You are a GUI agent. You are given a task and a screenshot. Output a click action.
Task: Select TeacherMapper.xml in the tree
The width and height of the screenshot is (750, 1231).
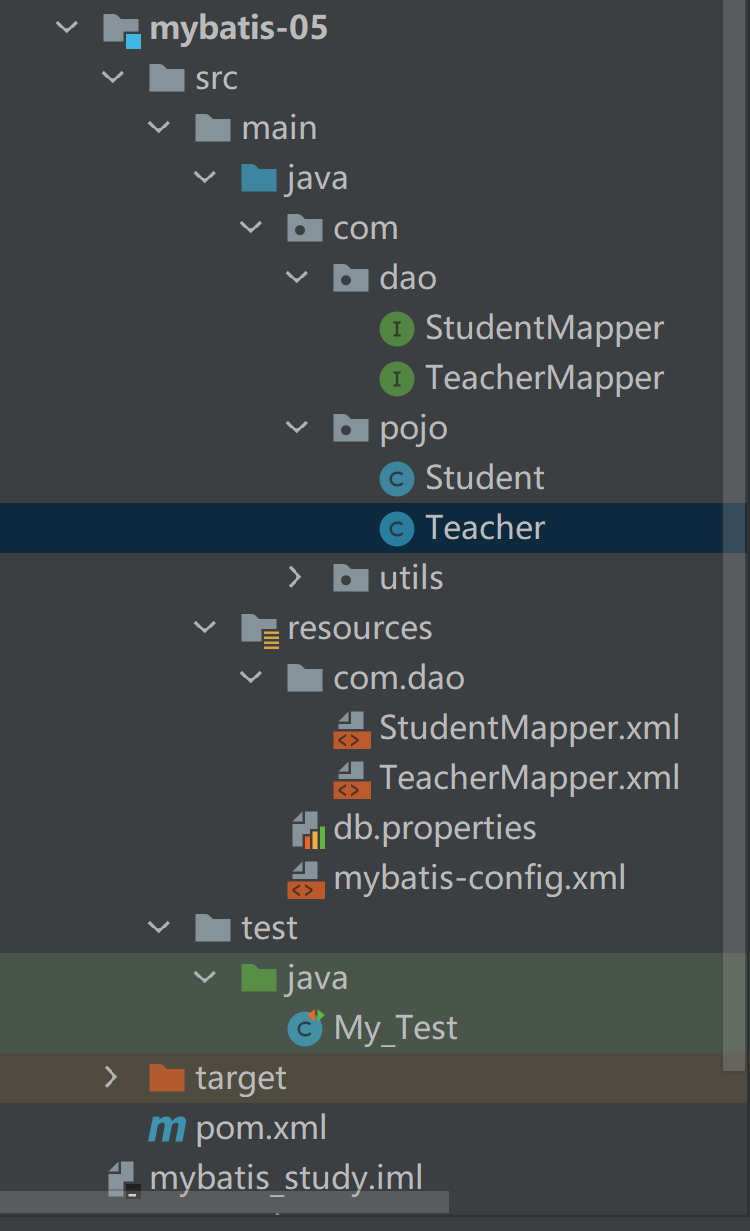pos(529,778)
